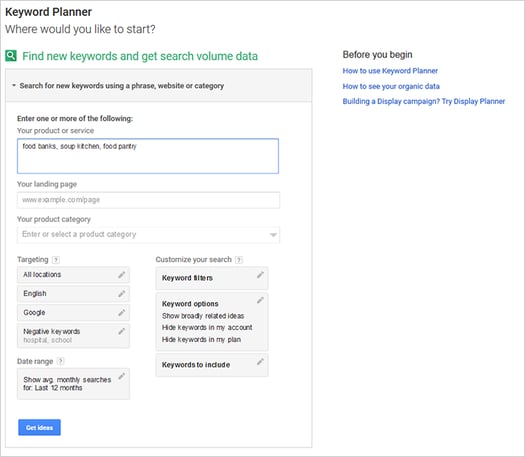Open How to see your organic data link
This screenshot has width=525, height=457.
(x=391, y=86)
